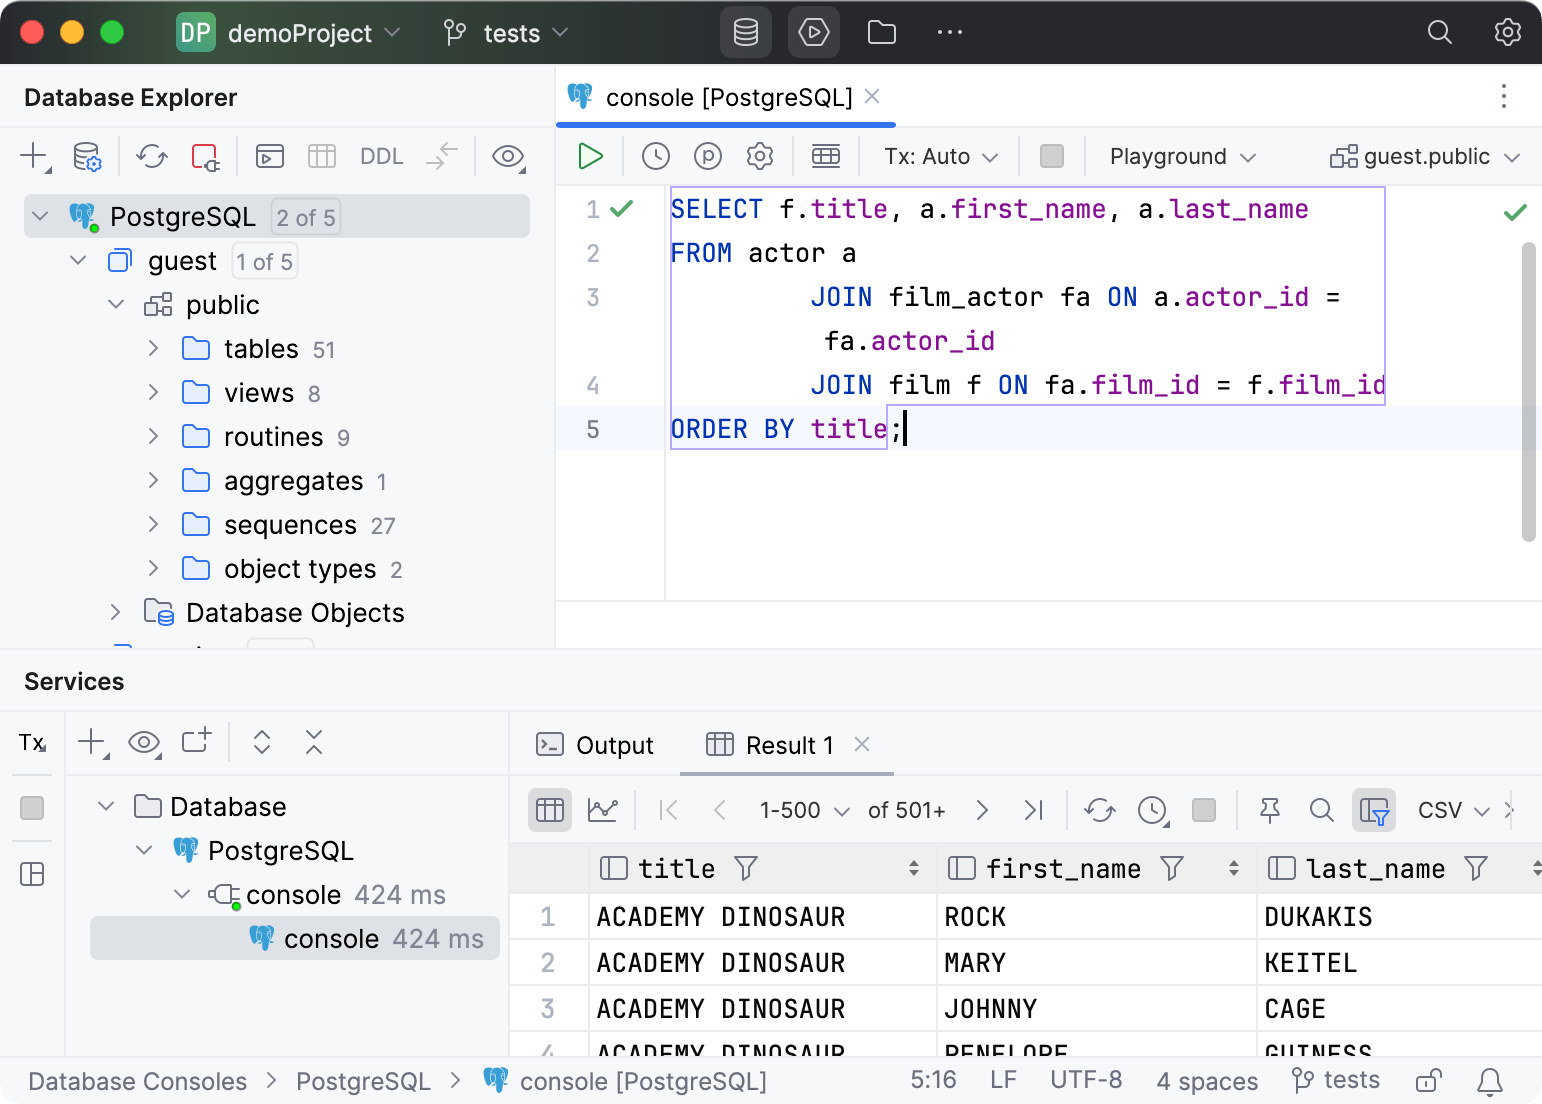Refresh the database connection
The height and width of the screenshot is (1104, 1542).
pyautogui.click(x=151, y=156)
